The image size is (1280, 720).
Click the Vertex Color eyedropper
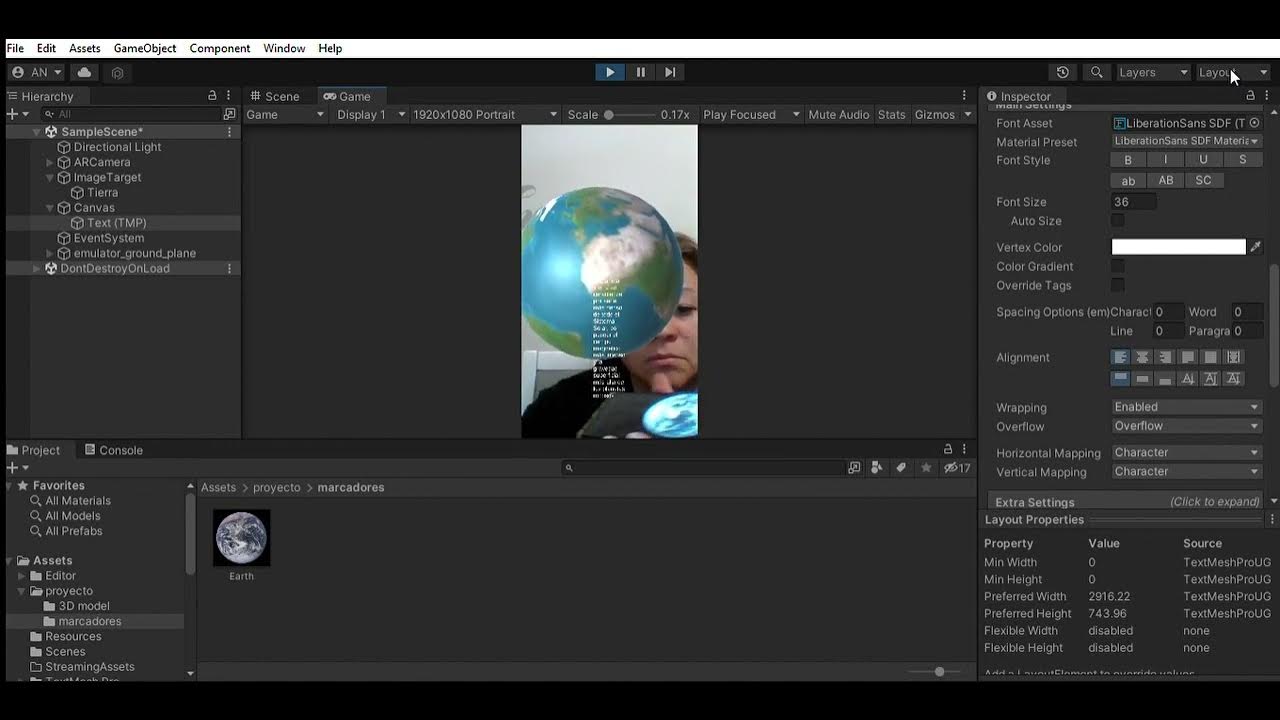tap(1256, 247)
